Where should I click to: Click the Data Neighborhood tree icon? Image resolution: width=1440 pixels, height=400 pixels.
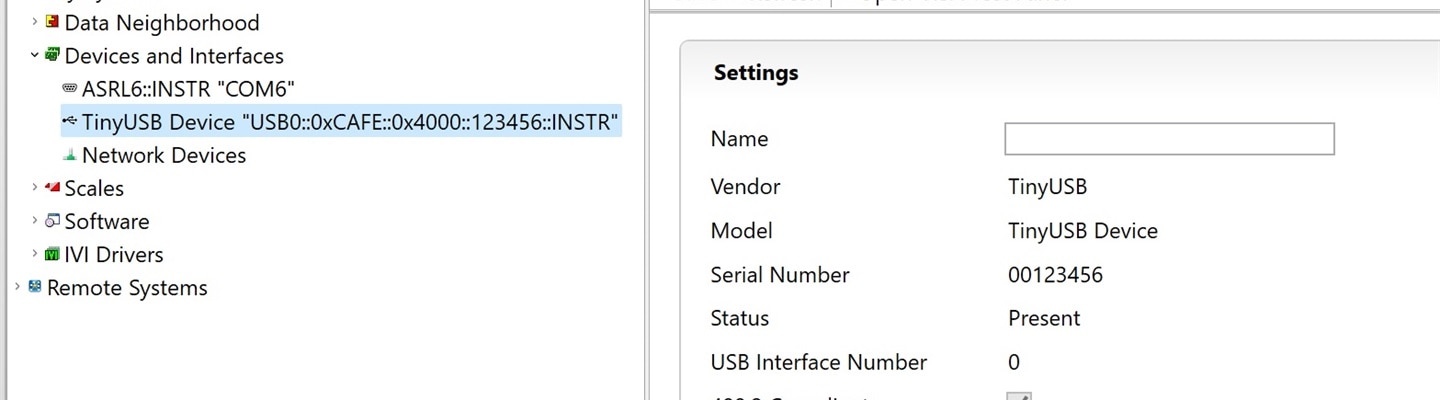[x=52, y=22]
